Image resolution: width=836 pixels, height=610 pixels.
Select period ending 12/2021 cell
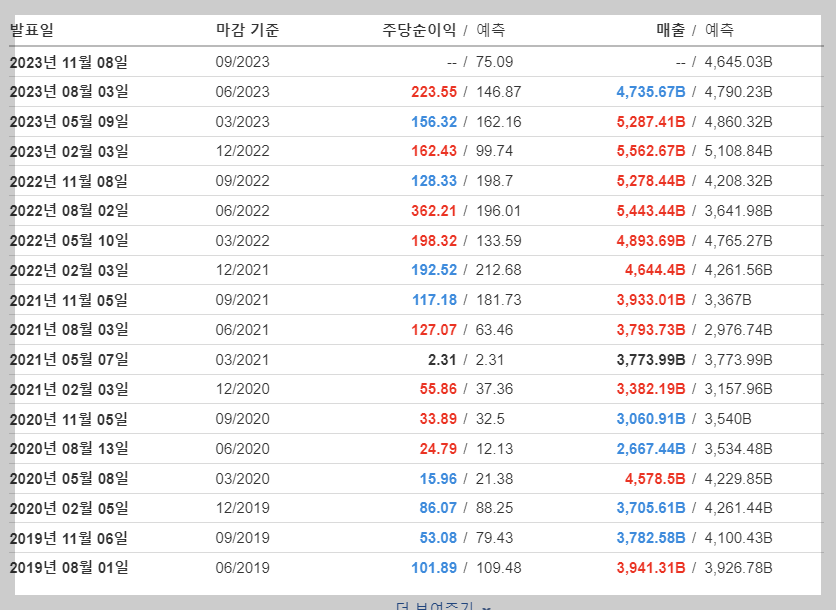(x=243, y=270)
